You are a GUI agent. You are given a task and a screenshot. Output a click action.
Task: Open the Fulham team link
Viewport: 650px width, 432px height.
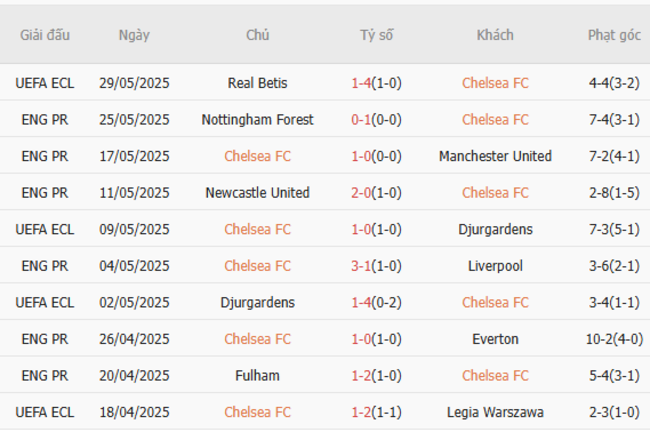[257, 376]
